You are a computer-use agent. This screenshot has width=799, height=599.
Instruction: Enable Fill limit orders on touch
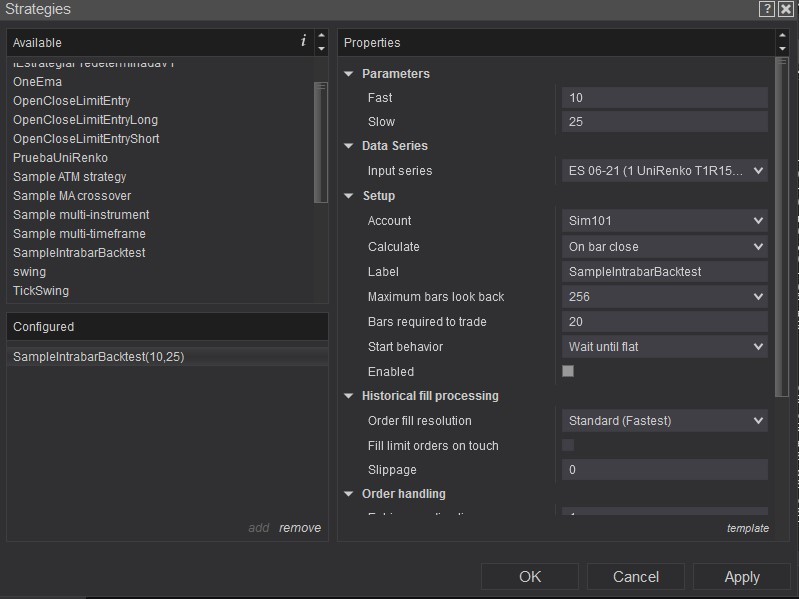(x=568, y=445)
